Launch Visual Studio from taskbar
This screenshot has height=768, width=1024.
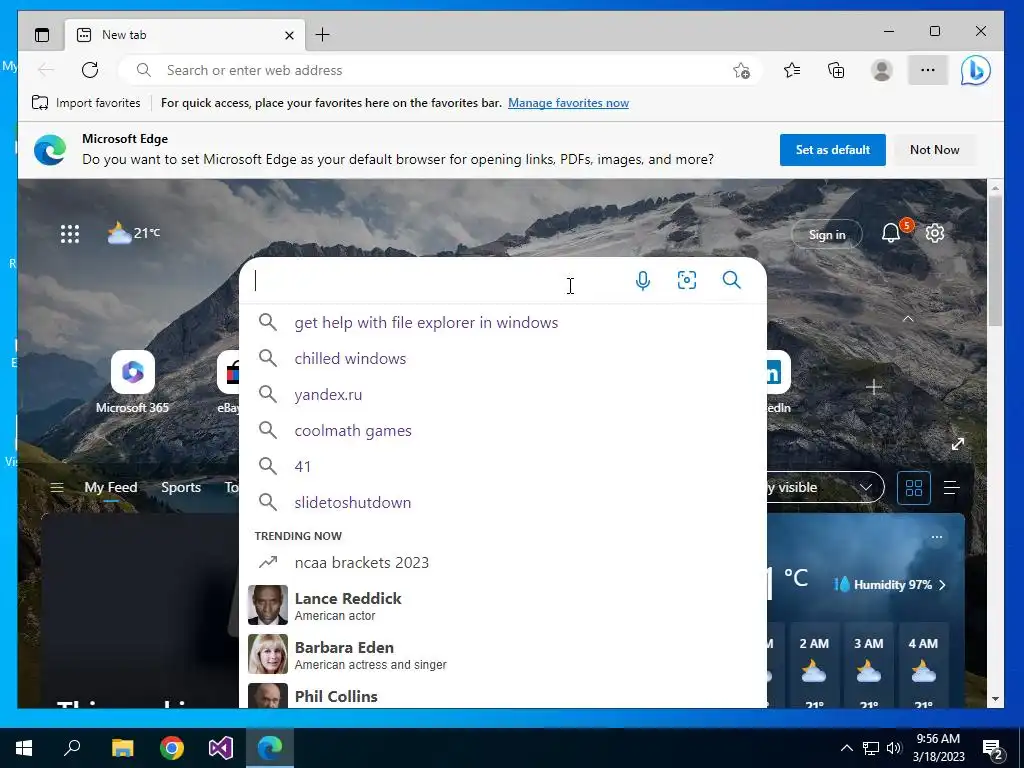click(x=221, y=748)
